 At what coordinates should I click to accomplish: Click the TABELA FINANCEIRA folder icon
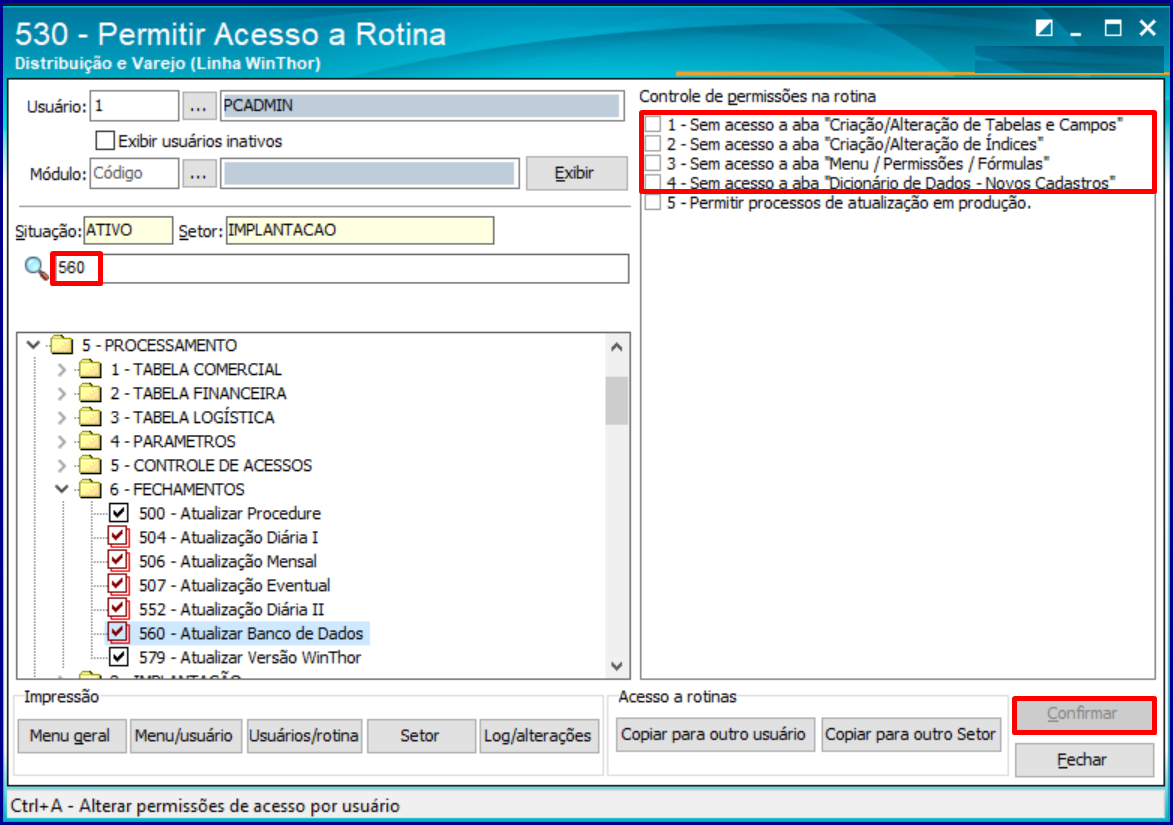pos(90,393)
